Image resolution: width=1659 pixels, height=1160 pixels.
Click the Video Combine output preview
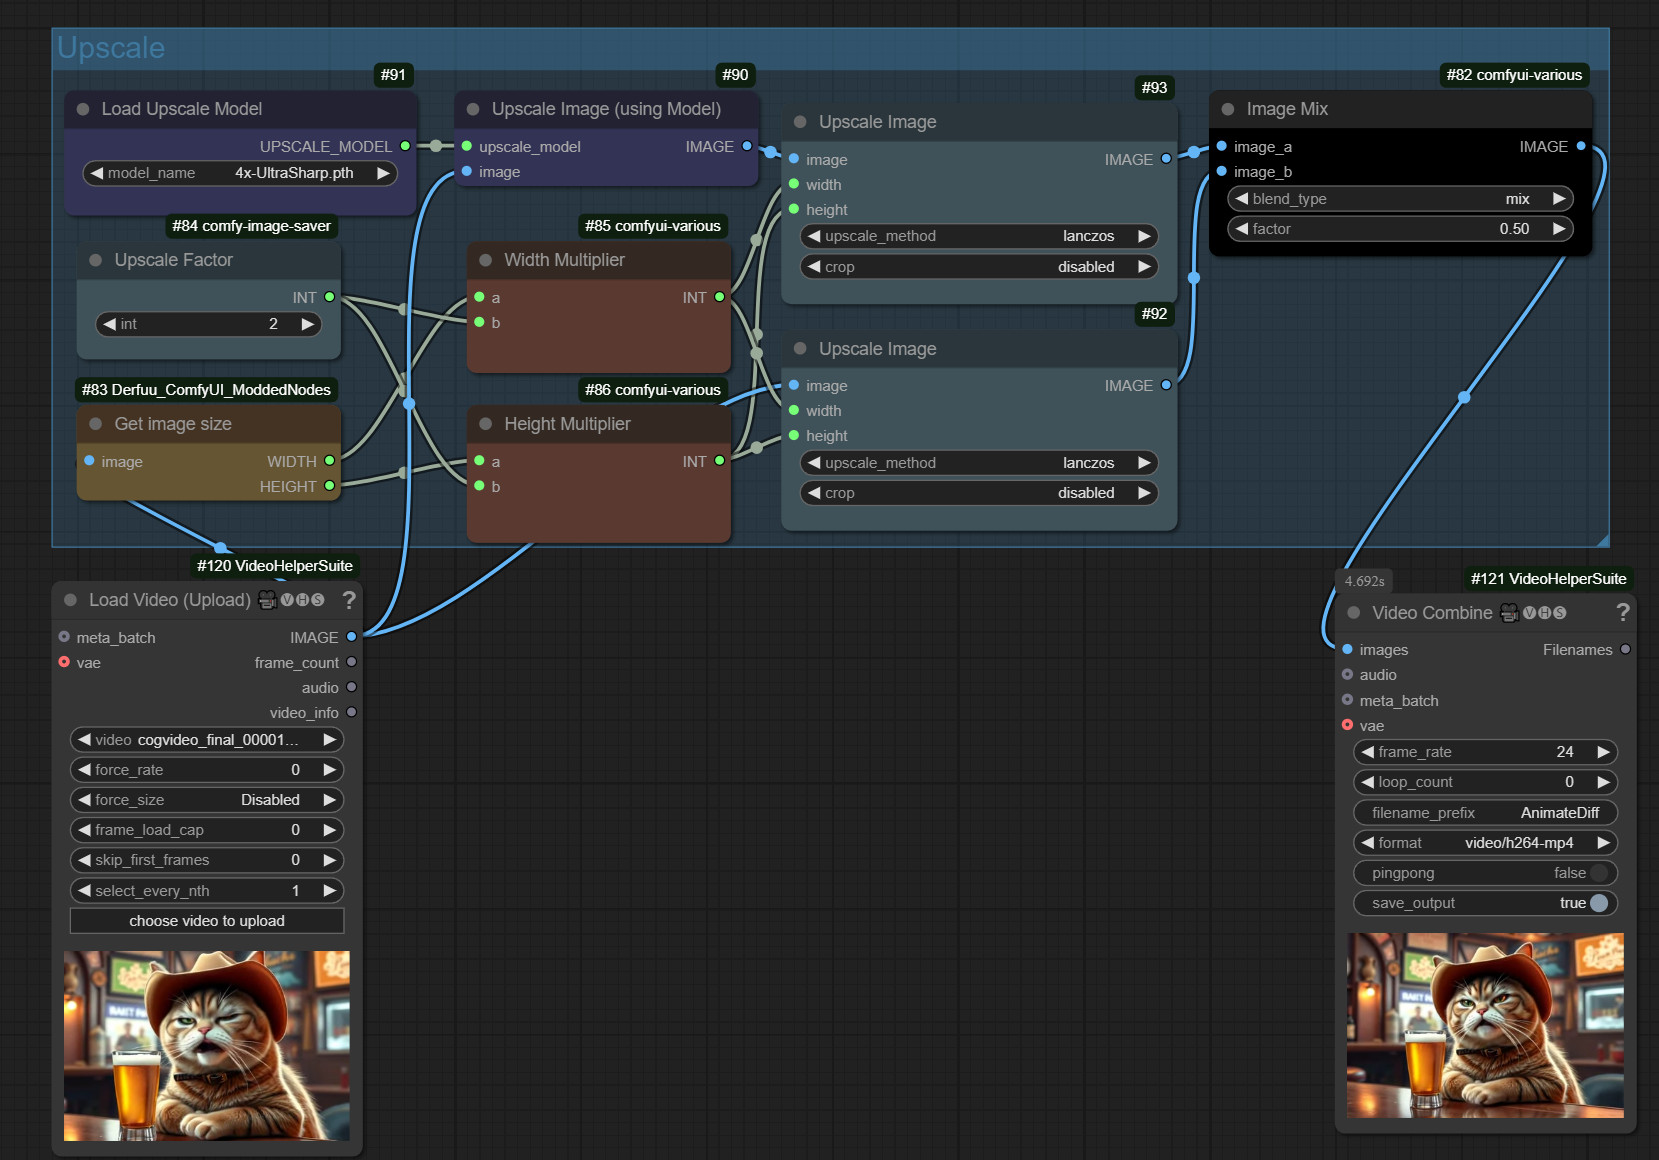[1485, 1026]
